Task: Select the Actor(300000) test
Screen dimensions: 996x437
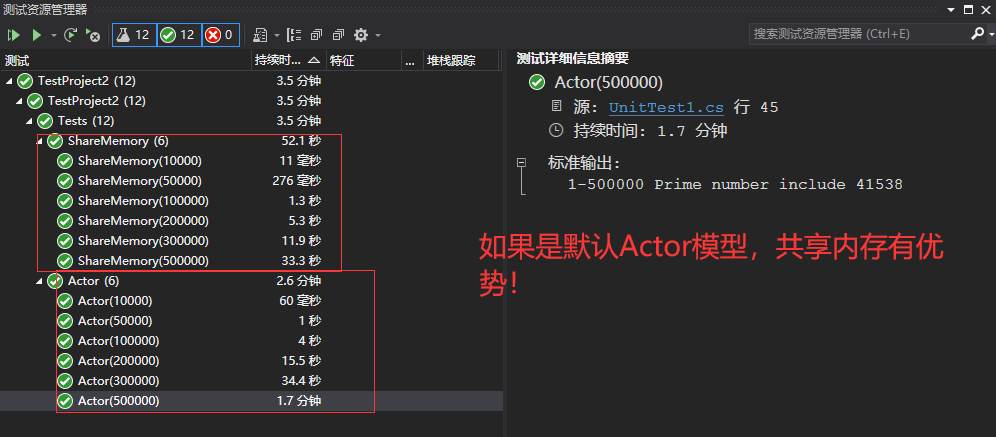Action: tap(251, 381)
